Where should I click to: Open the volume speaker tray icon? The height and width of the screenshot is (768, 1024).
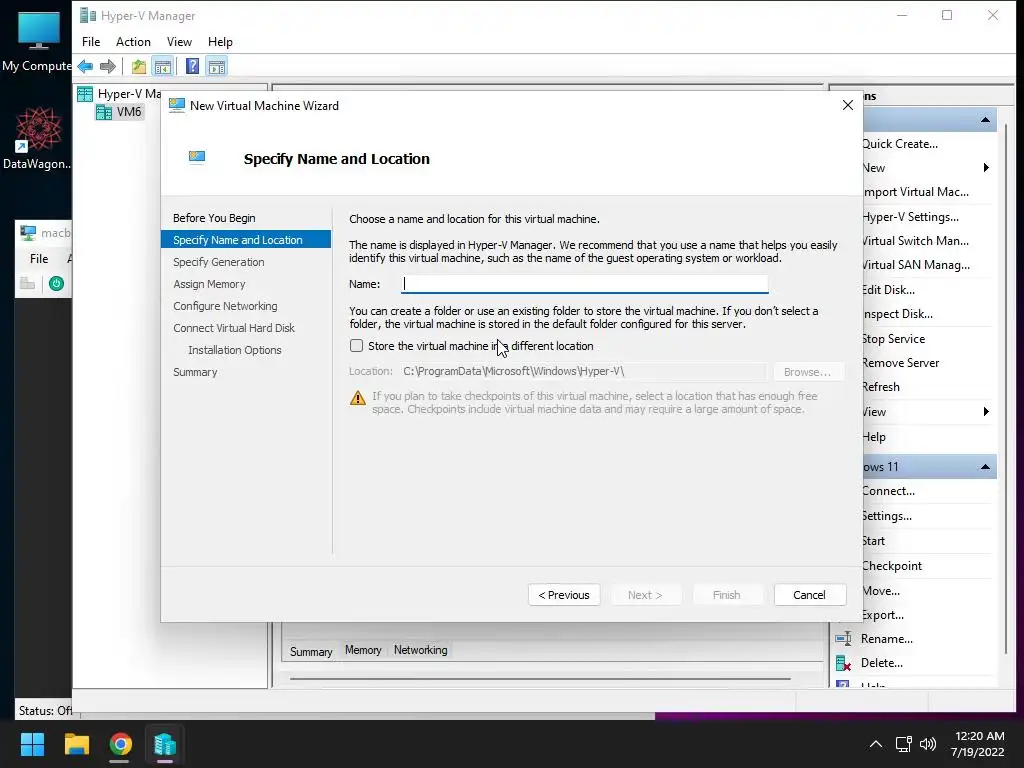[x=927, y=744]
